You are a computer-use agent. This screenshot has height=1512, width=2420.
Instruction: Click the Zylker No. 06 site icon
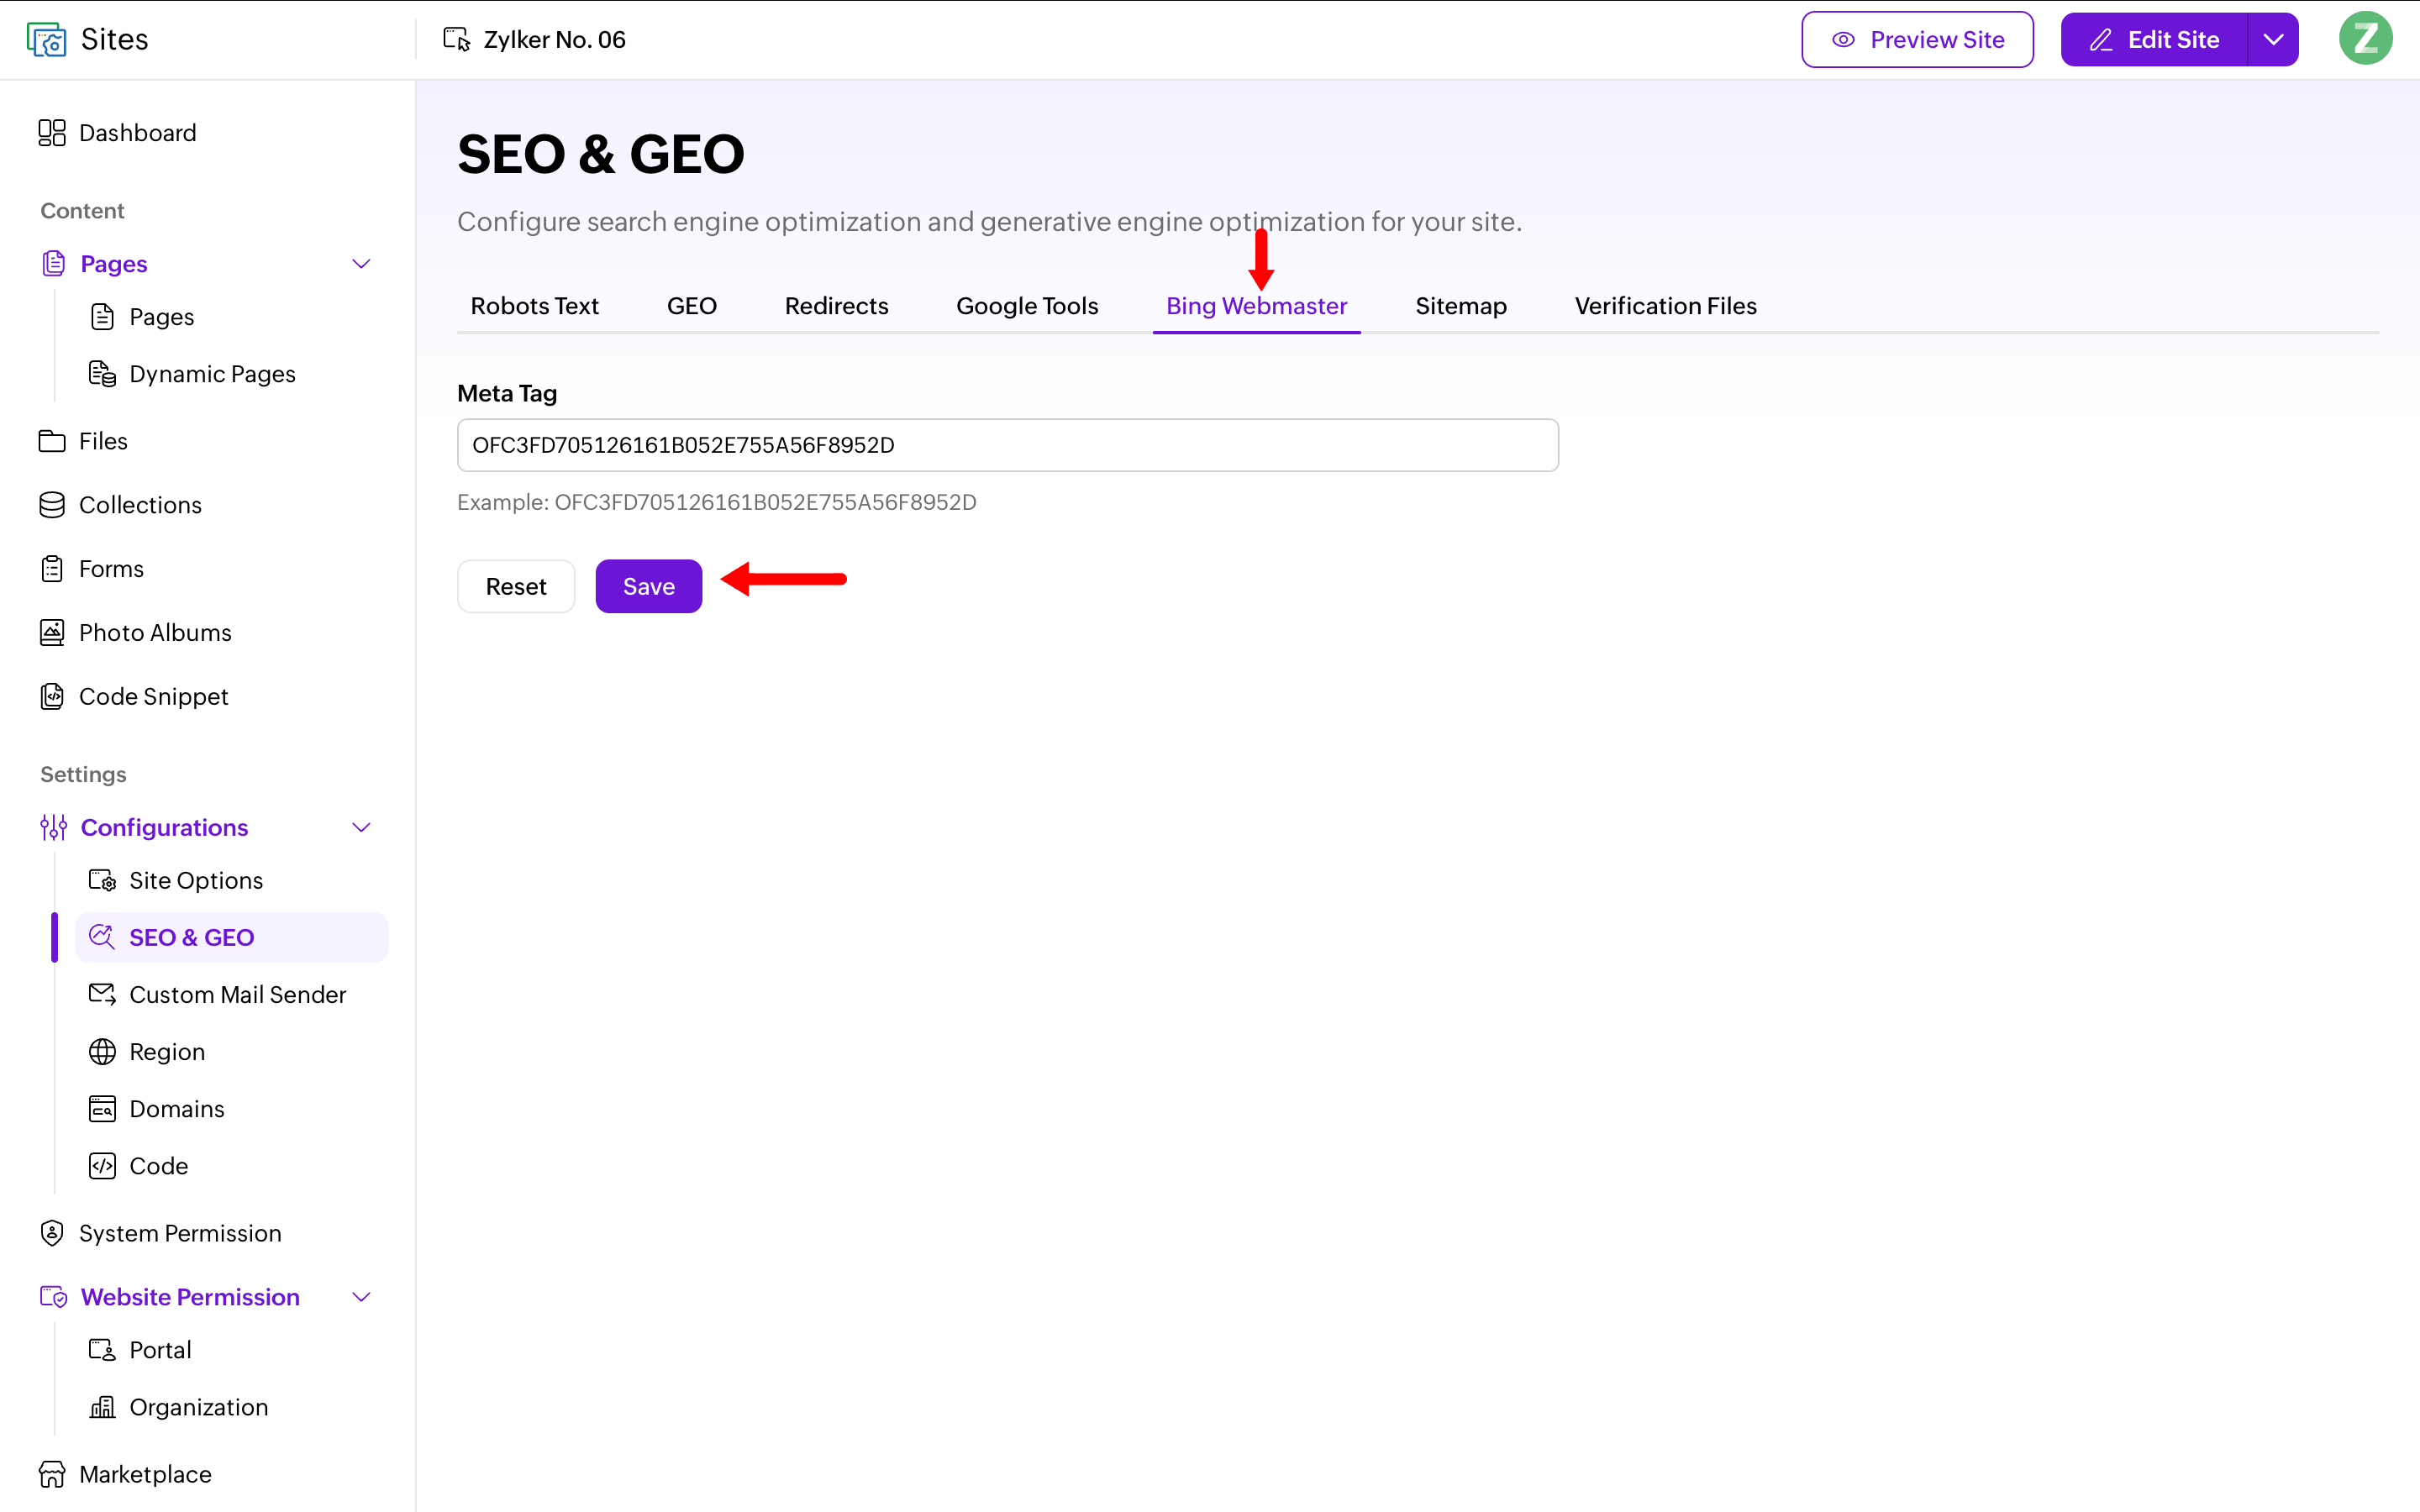coord(457,40)
